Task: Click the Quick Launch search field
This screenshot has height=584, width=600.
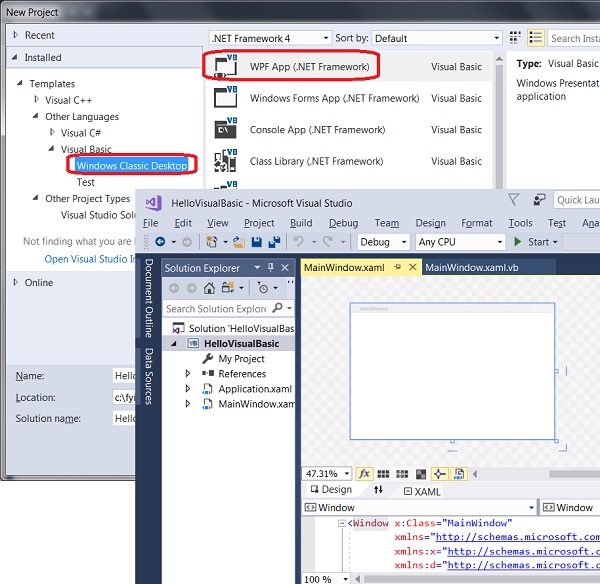Action: pyautogui.click(x=576, y=200)
